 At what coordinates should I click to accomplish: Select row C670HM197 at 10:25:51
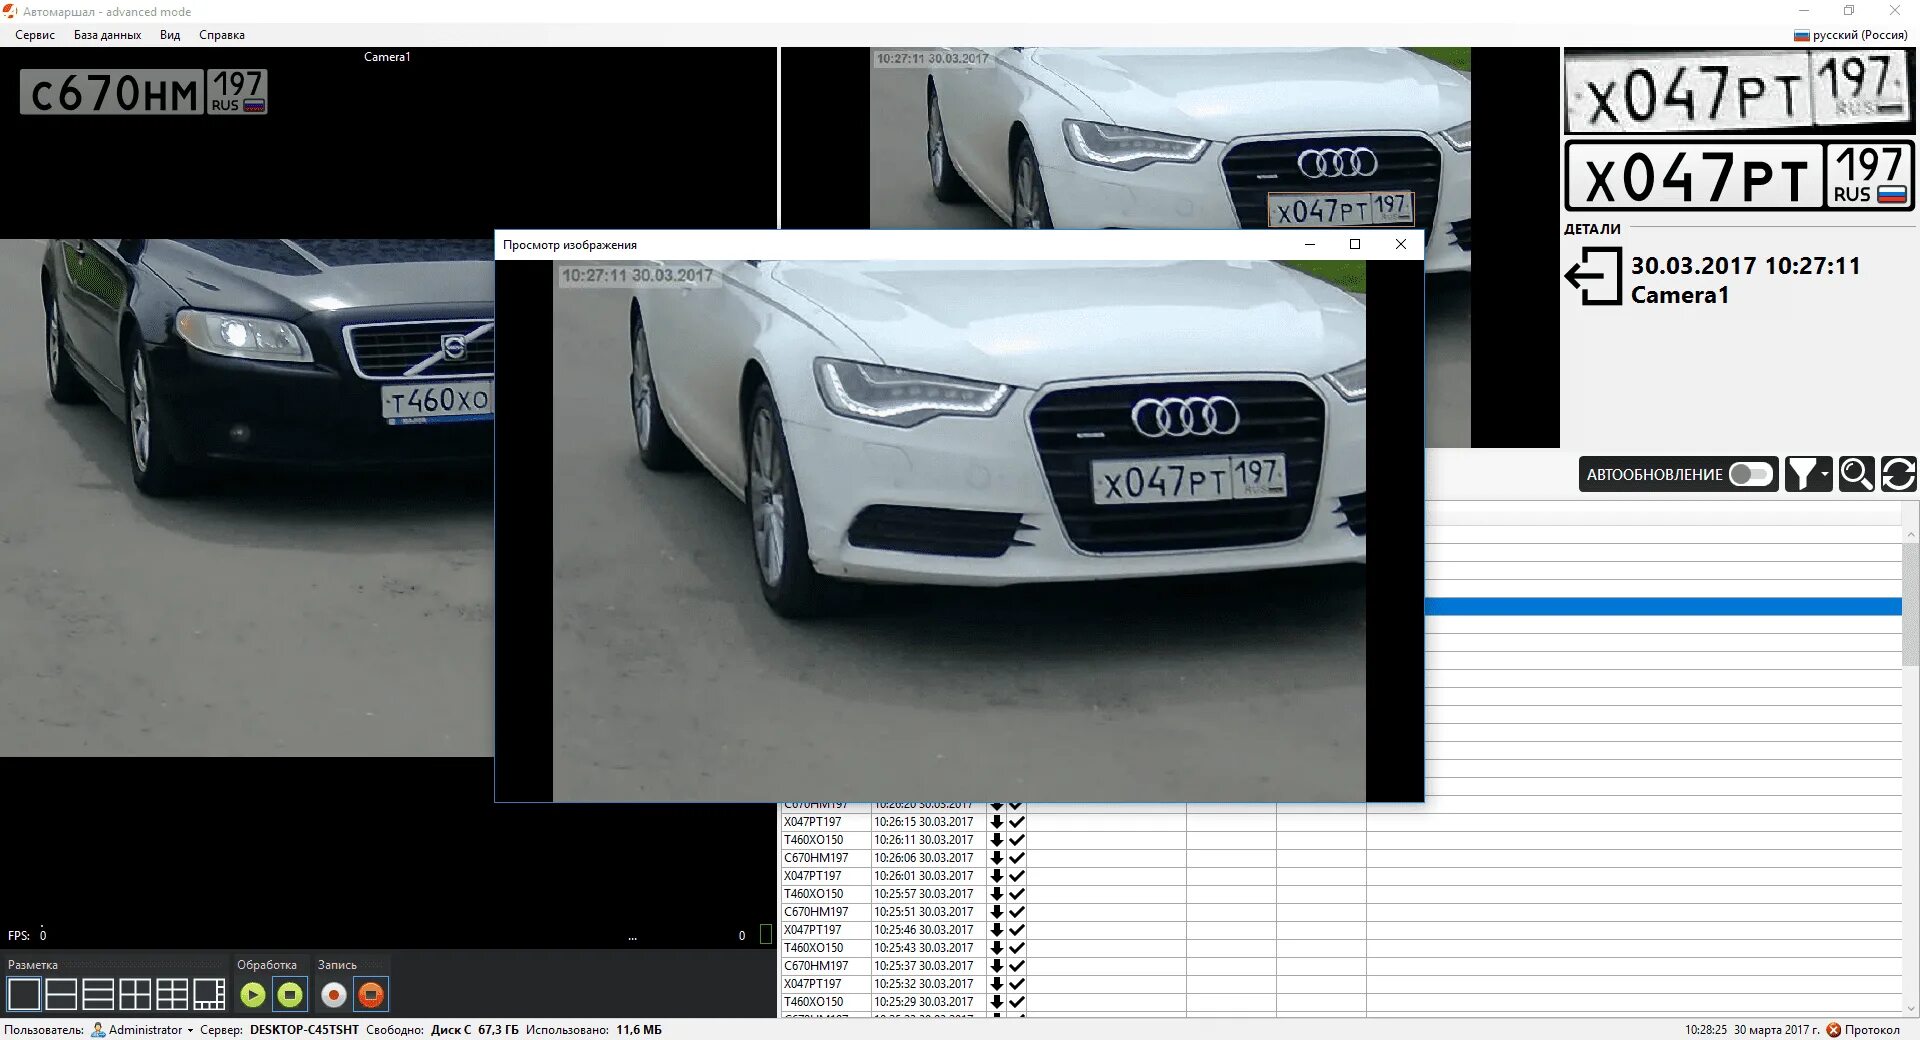pyautogui.click(x=1340, y=912)
